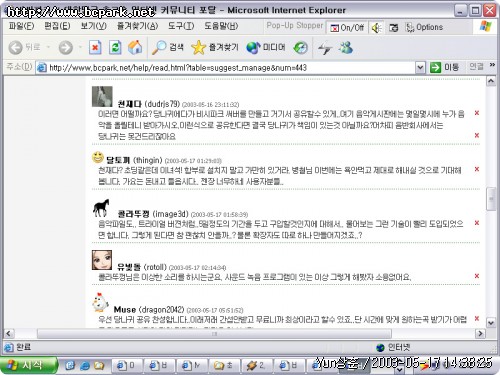
Task: Open the Help (도움말) menu
Action: (221, 26)
